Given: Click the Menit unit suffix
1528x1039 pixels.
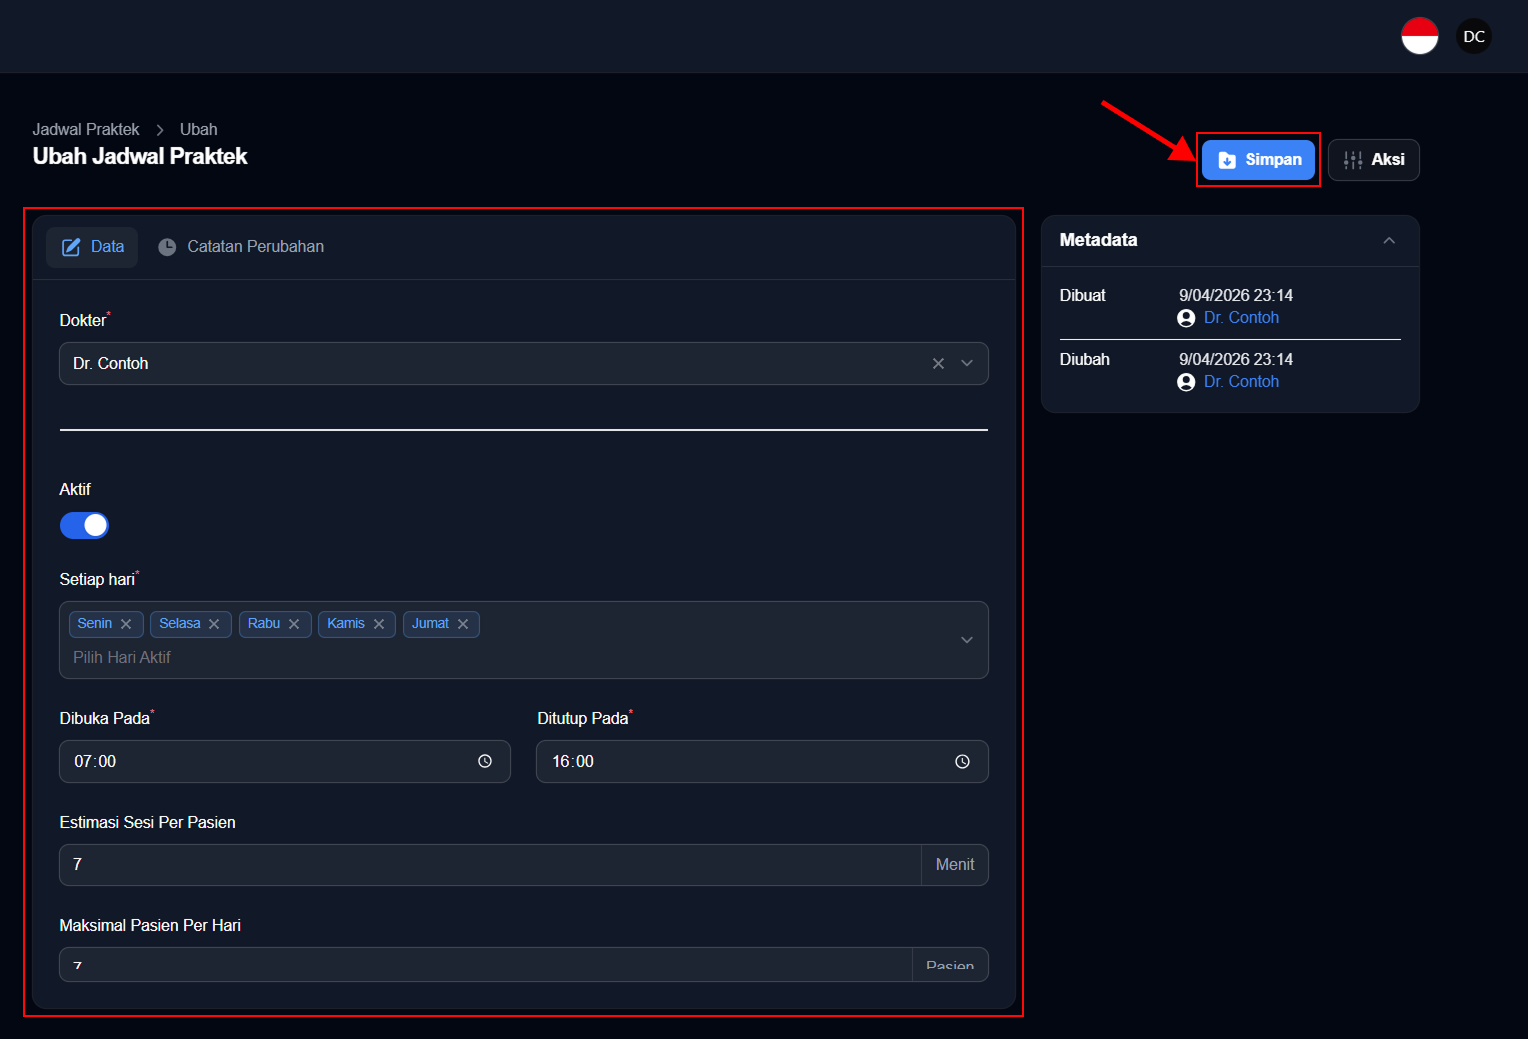Looking at the screenshot, I should tap(955, 865).
